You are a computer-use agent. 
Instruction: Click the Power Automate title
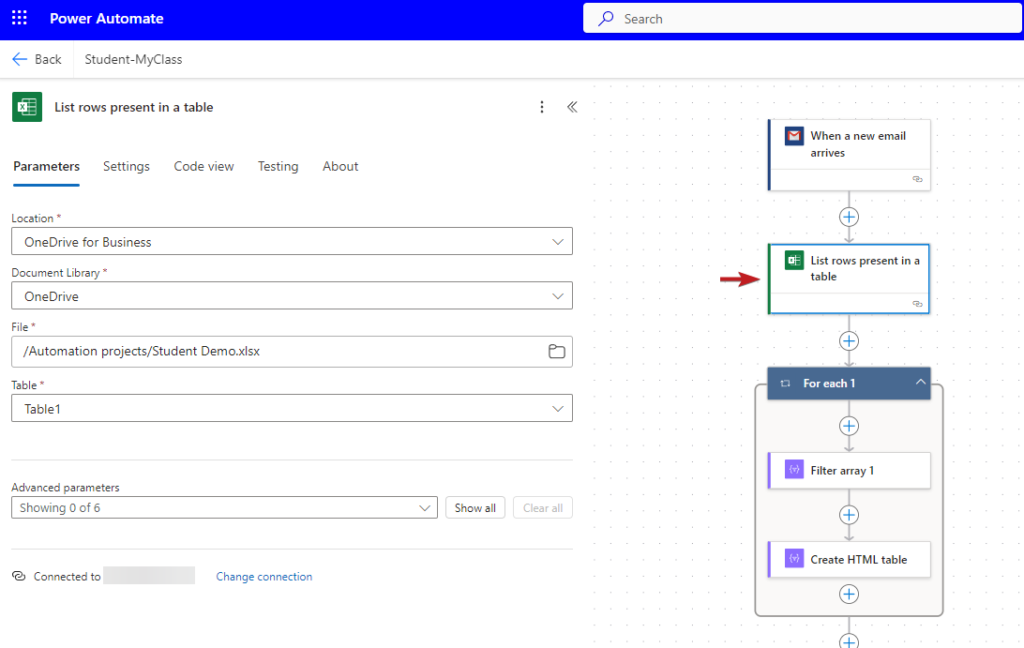[x=106, y=18]
